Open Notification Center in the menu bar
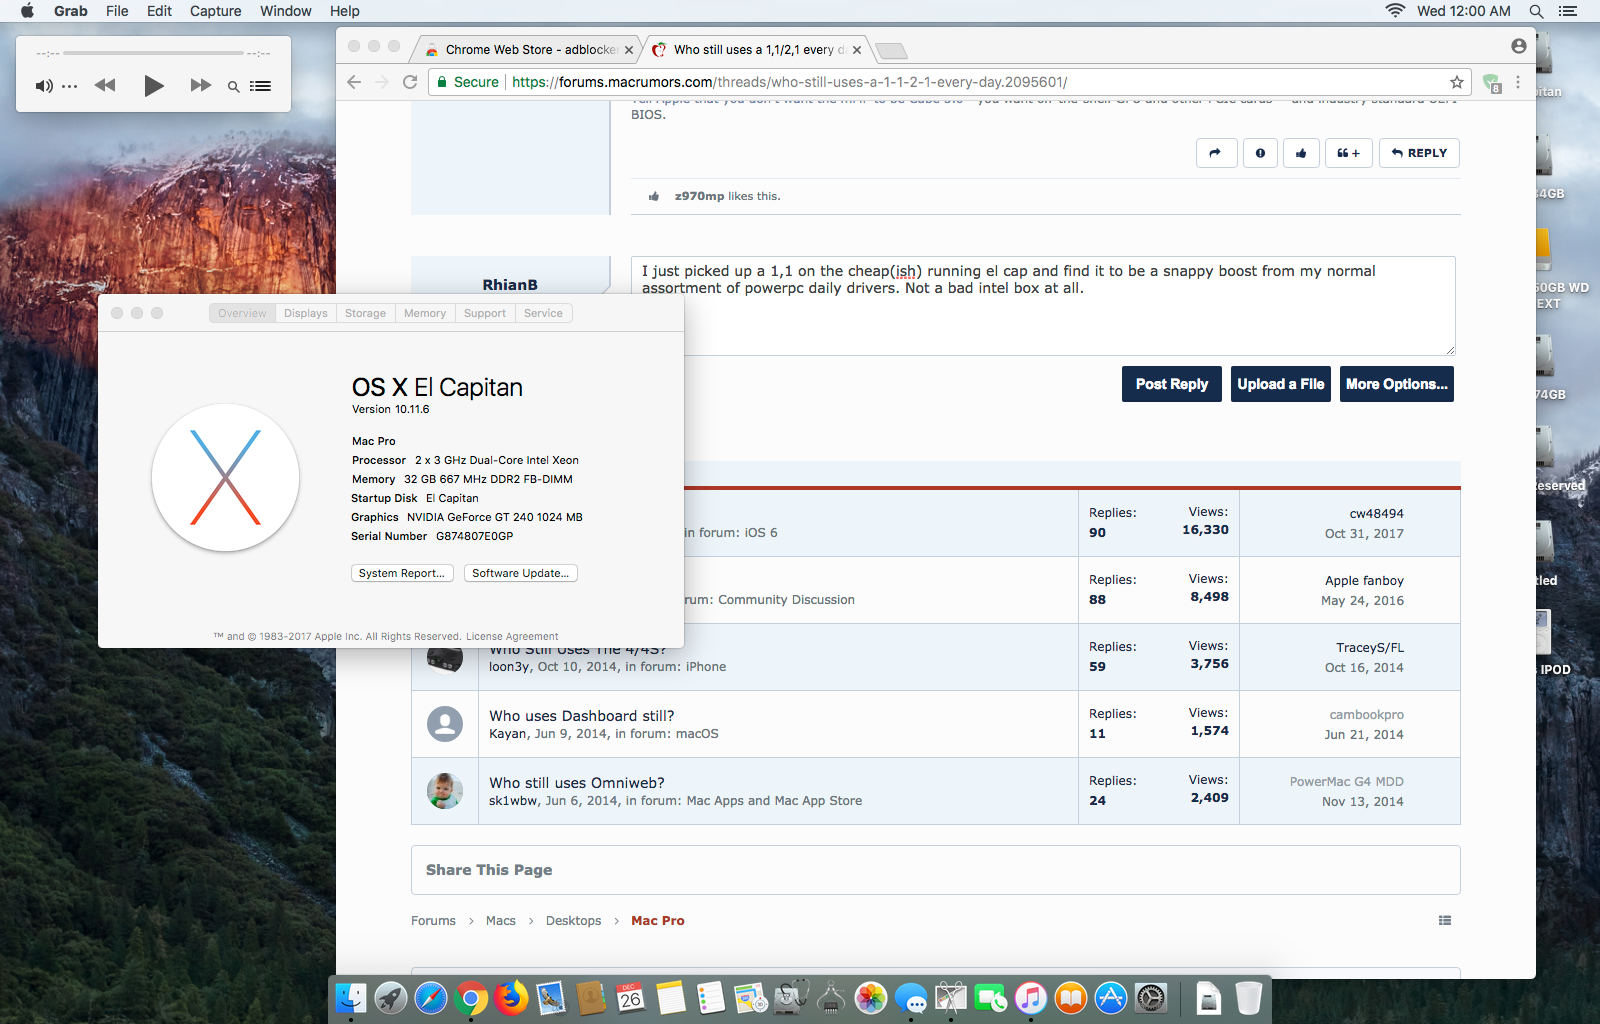 1567,11
